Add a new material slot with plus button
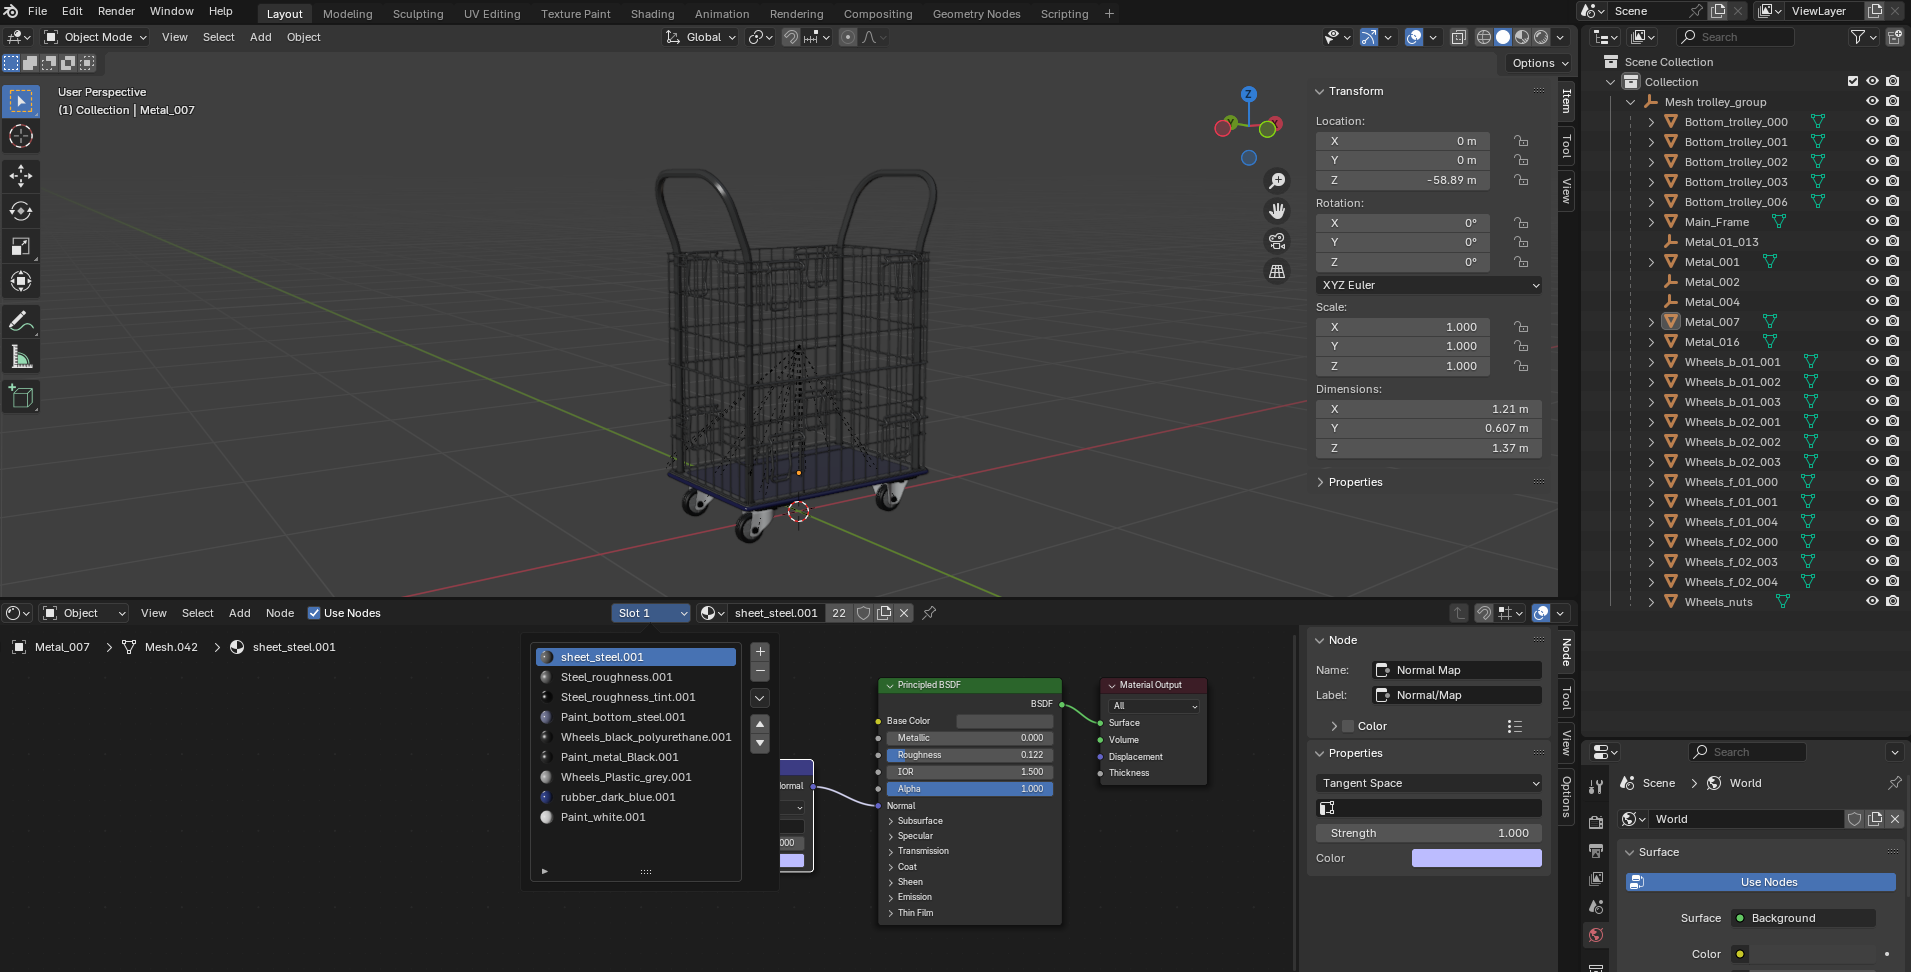1911x972 pixels. click(760, 651)
